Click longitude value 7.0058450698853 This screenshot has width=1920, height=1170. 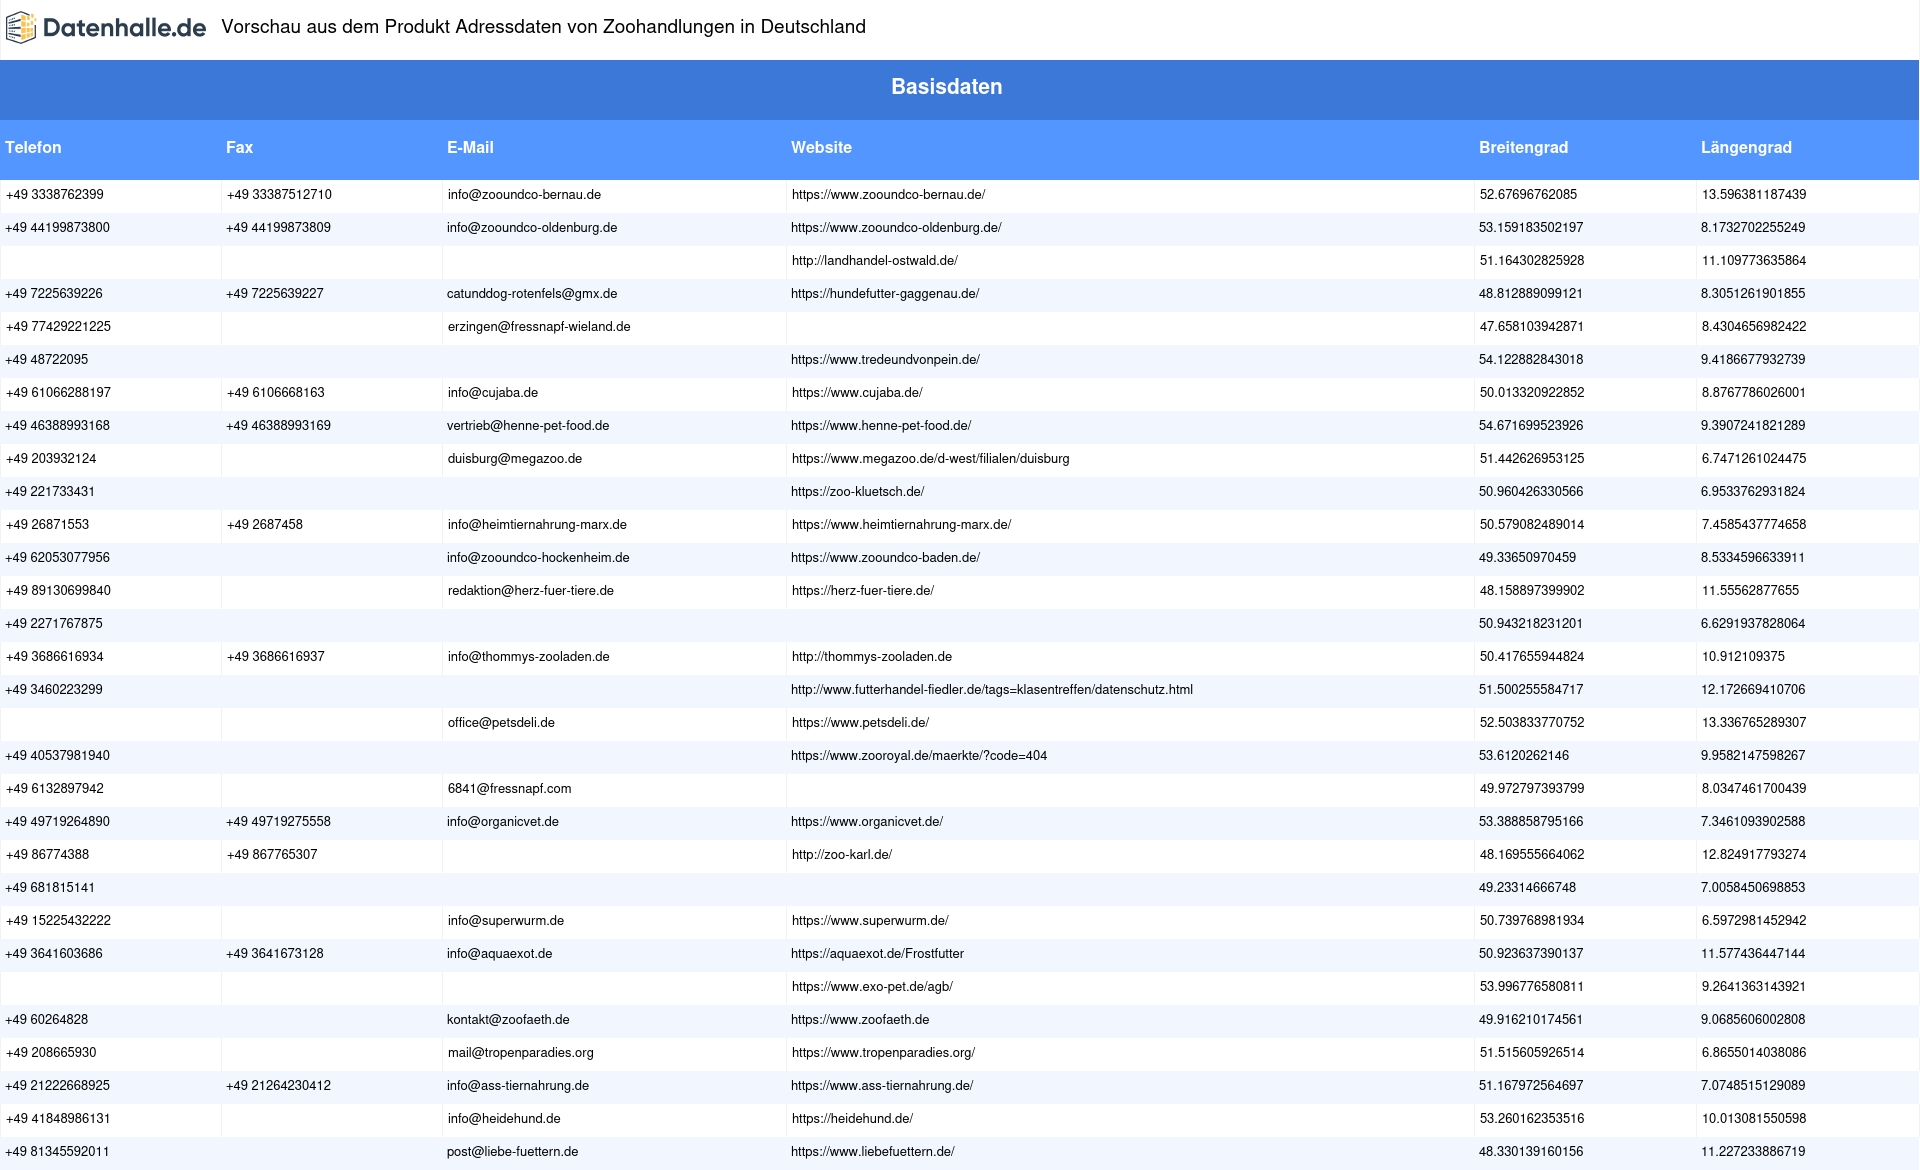1753,888
